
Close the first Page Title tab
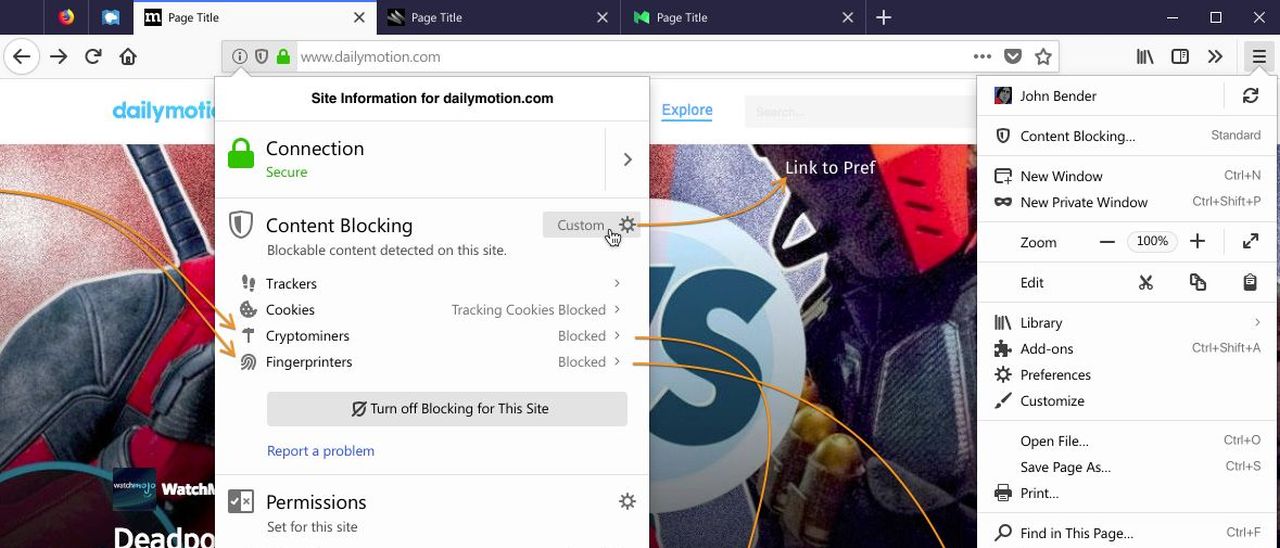tap(359, 17)
